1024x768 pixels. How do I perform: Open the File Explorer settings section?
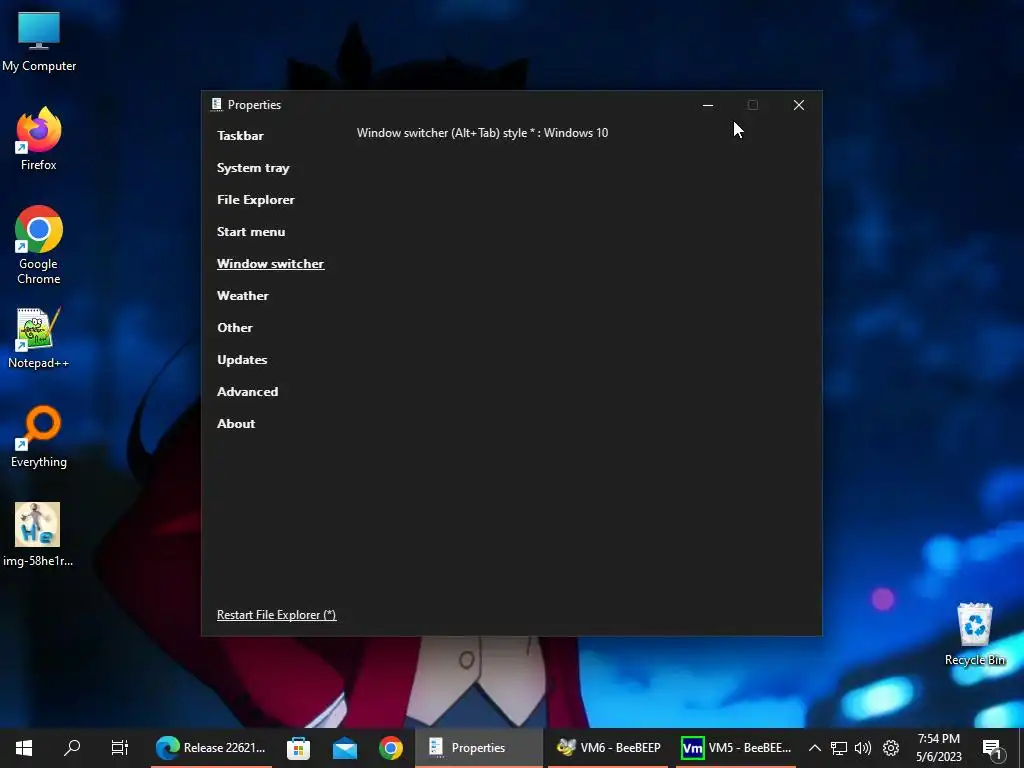[x=255, y=200]
